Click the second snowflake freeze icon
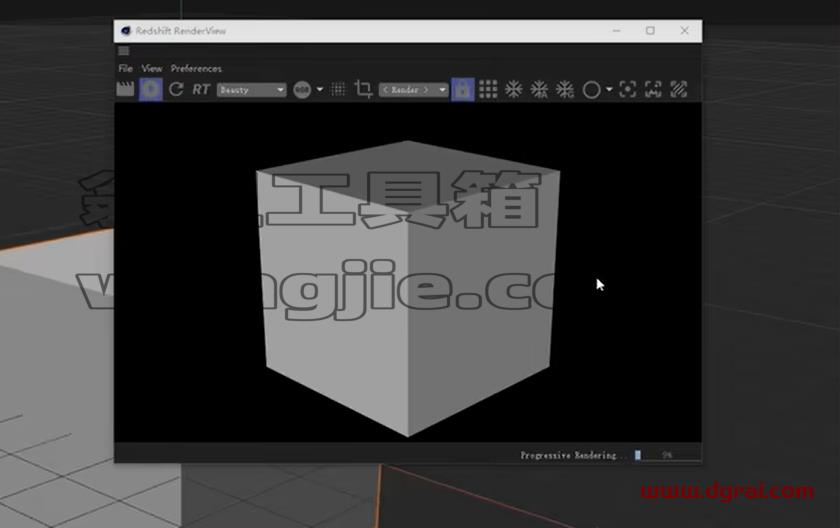 539,89
